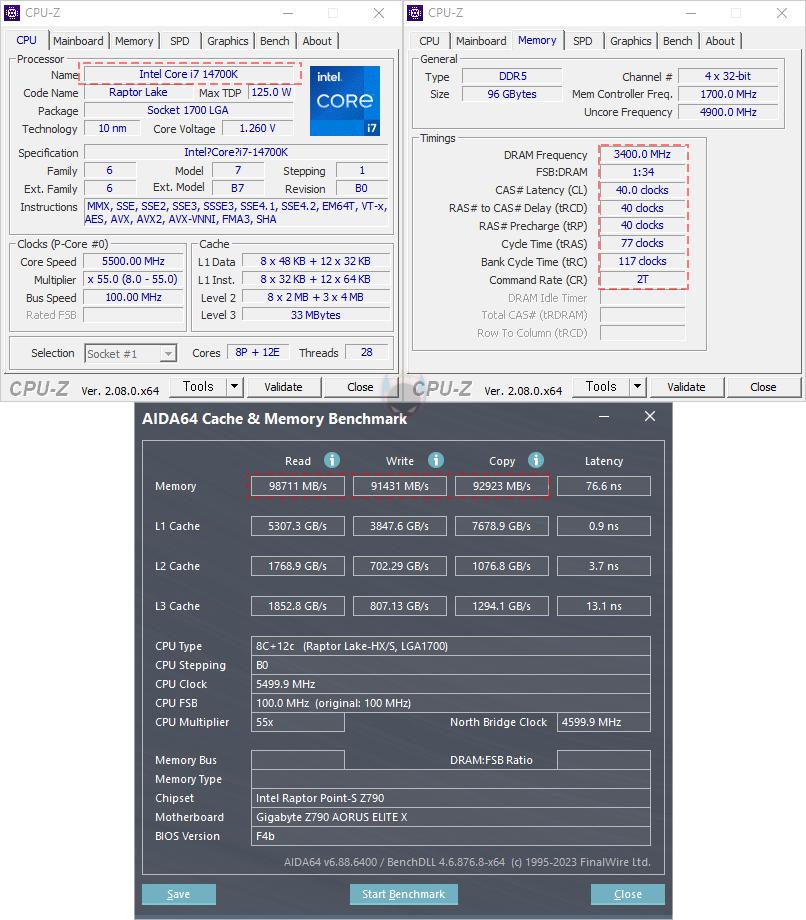
Task: Click Close button in left CPU-Z
Action: (360, 387)
